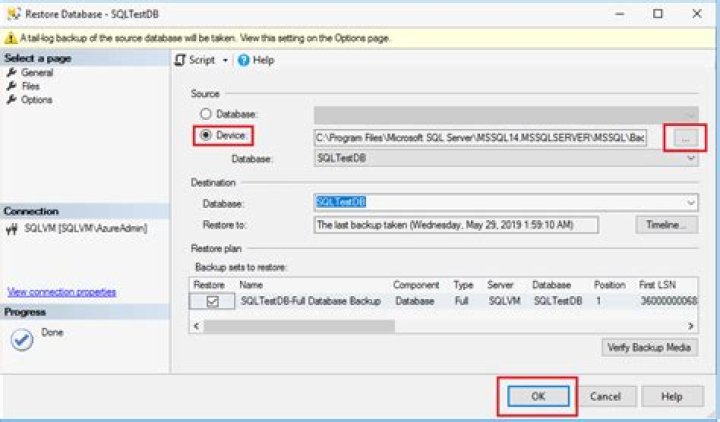Click the SQLVM server connection icon

(13, 229)
